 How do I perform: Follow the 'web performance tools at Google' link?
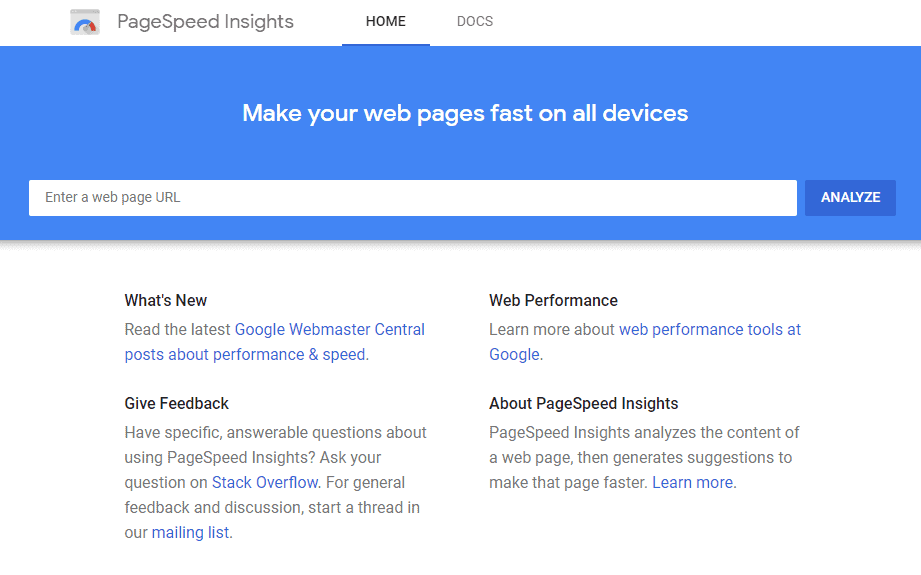645,342
